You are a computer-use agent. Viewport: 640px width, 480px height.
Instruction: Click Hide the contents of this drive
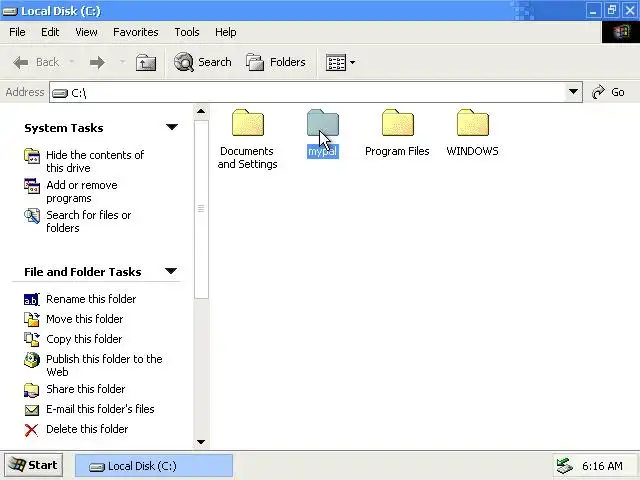click(x=95, y=161)
